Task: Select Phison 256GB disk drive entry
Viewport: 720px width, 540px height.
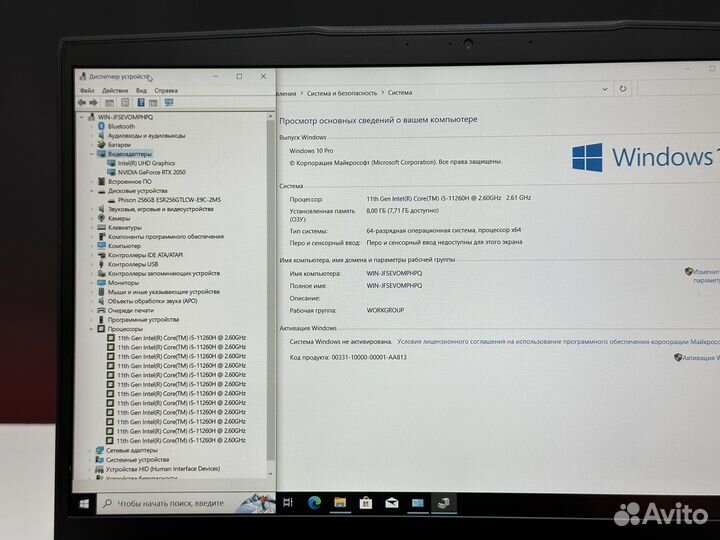Action: click(x=169, y=200)
